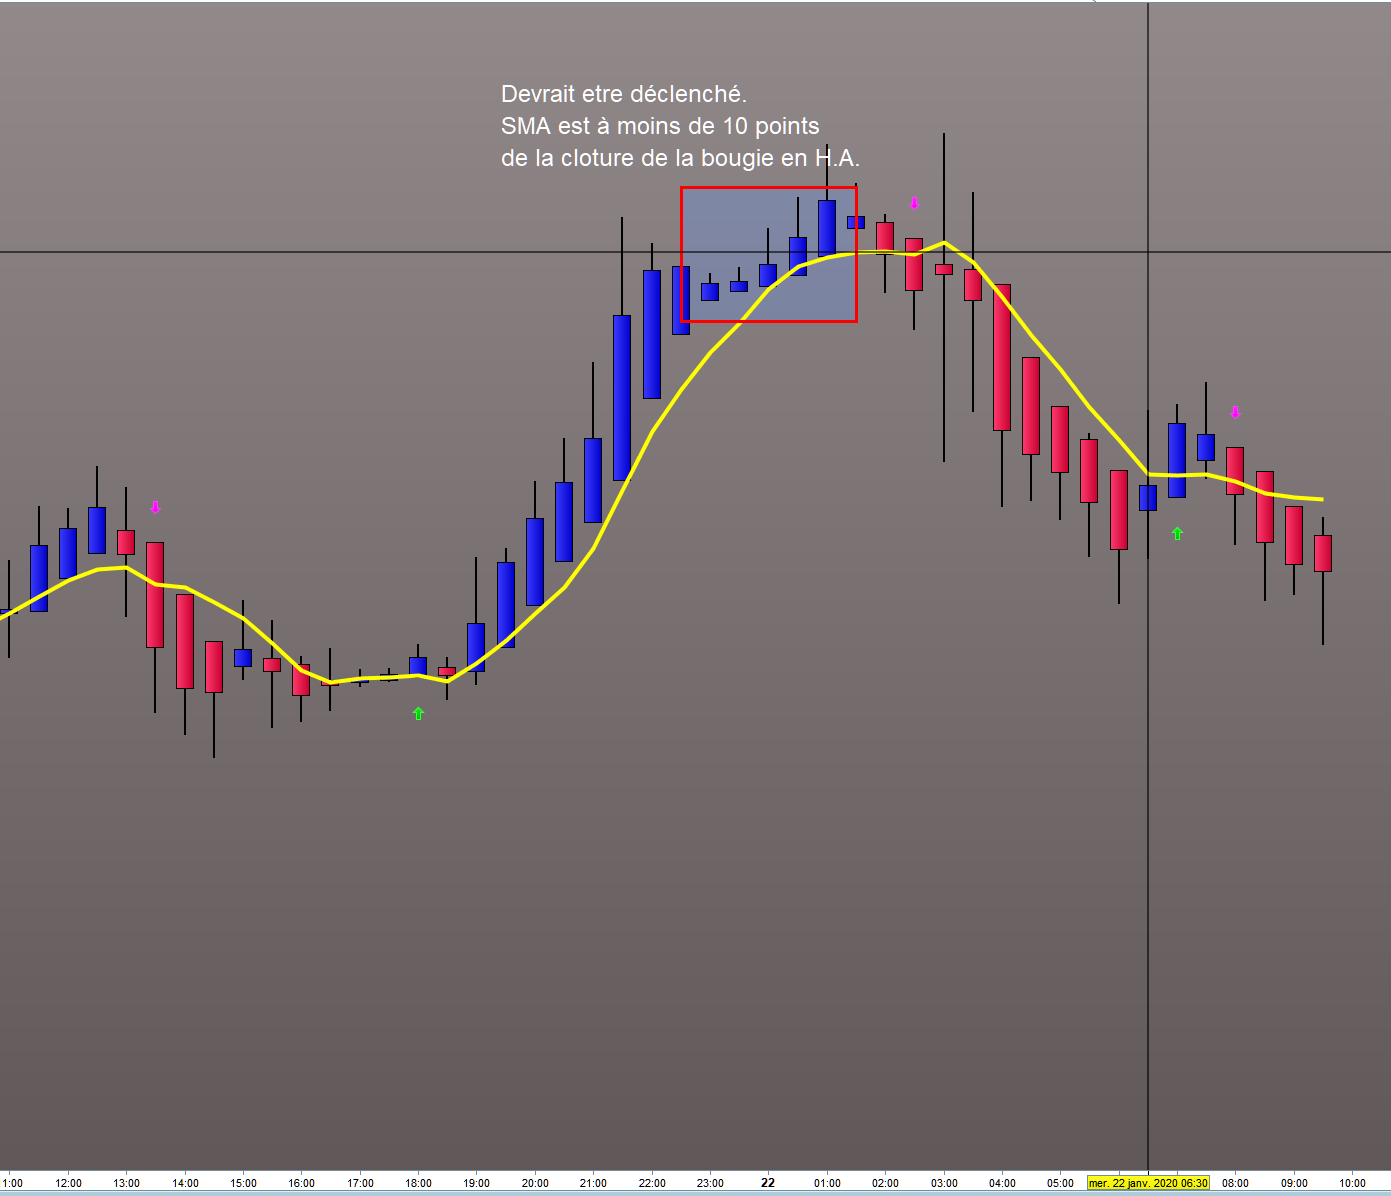Click the 13:00 time axis label
Screen dimensions: 1391x1196
click(126, 1183)
